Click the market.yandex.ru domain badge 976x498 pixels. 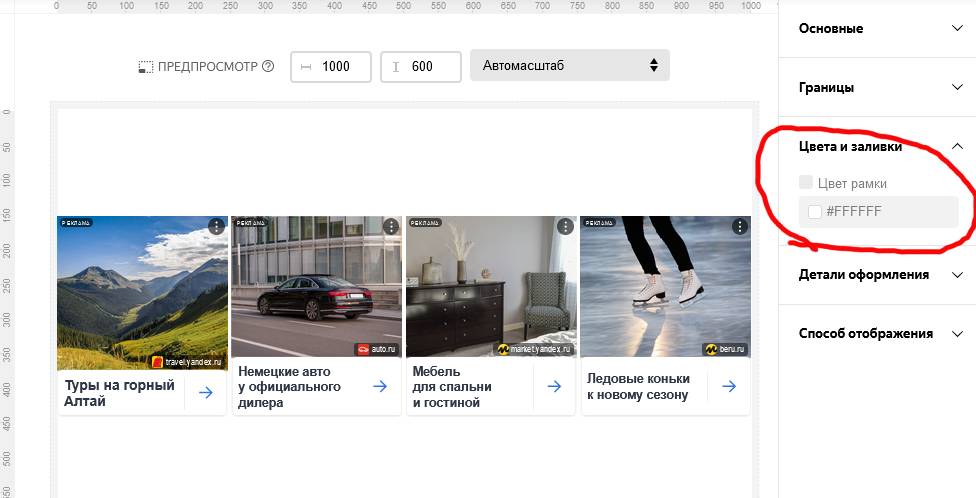pyautogui.click(x=534, y=349)
